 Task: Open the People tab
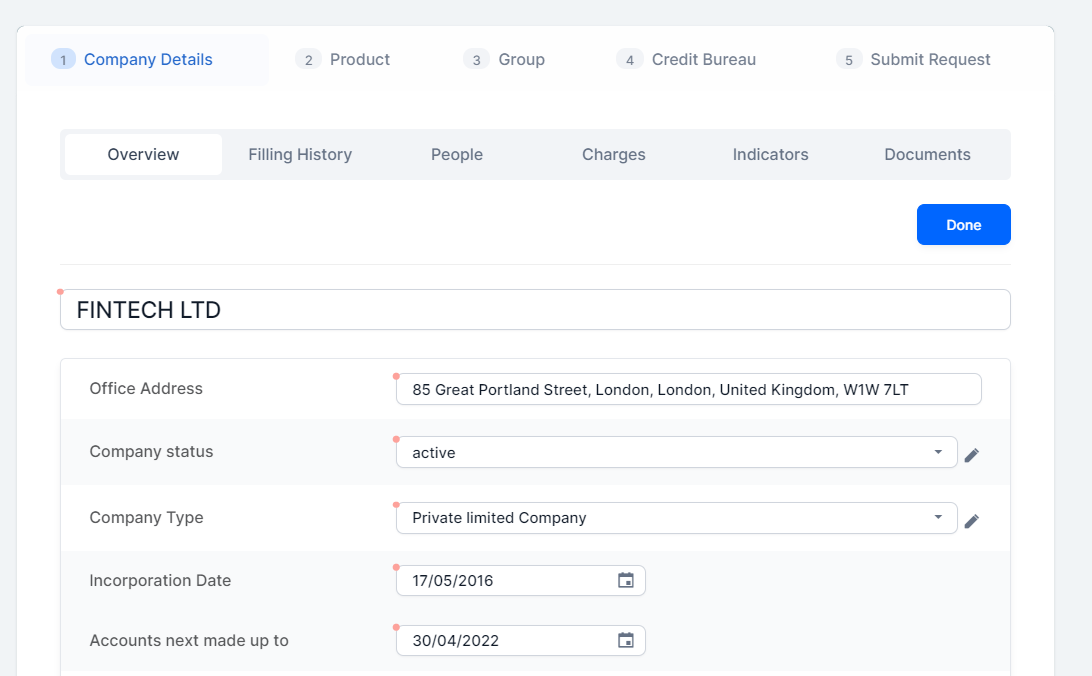[457, 154]
